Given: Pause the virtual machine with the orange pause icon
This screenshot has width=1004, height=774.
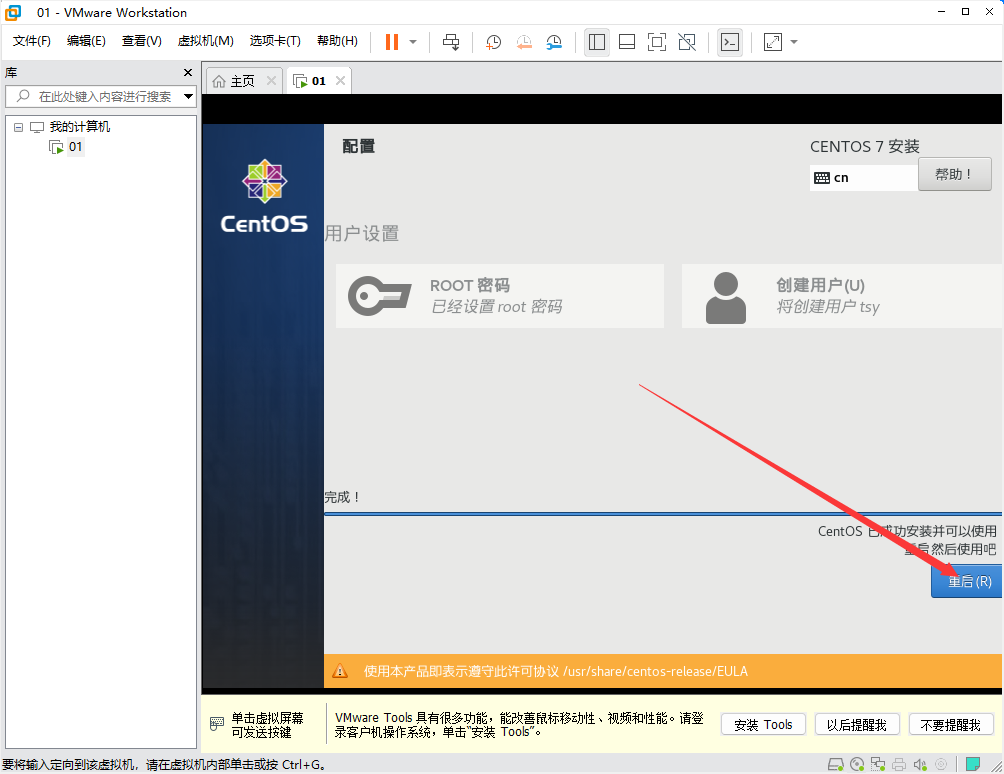Looking at the screenshot, I should point(392,42).
